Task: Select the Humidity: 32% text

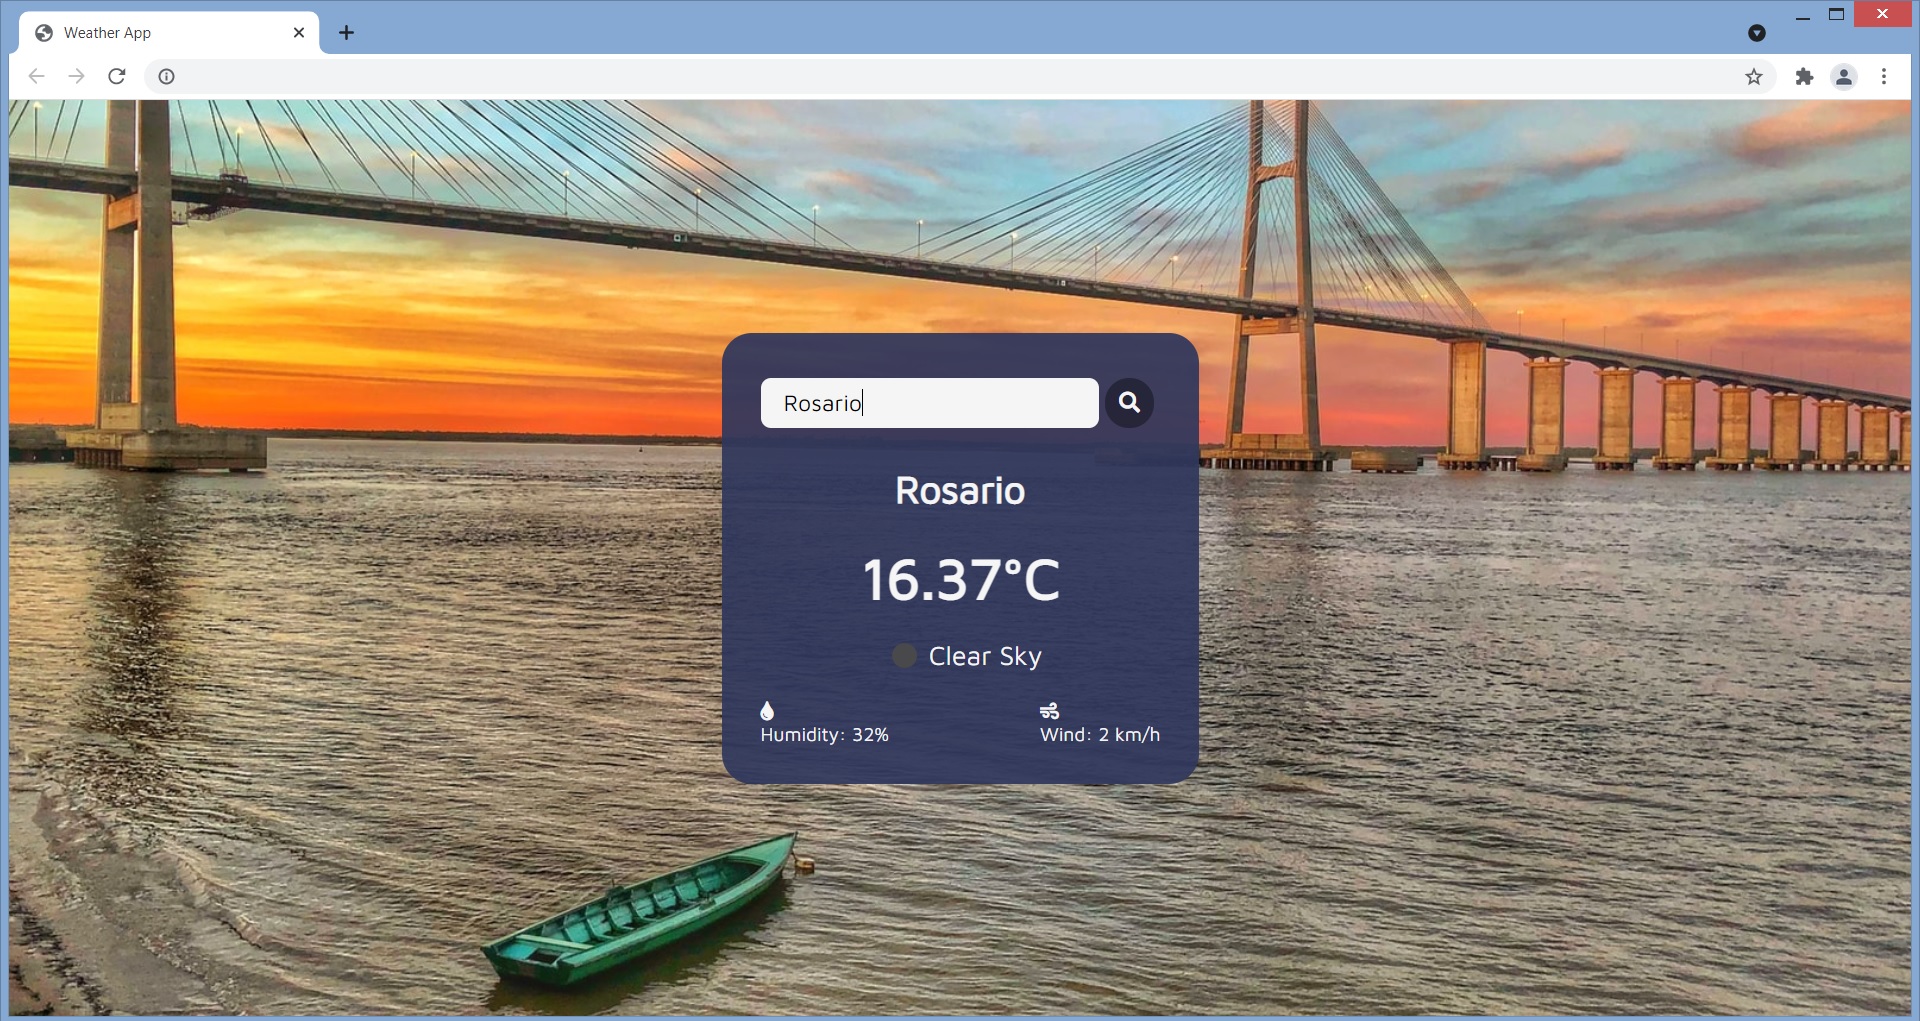Action: pos(824,735)
